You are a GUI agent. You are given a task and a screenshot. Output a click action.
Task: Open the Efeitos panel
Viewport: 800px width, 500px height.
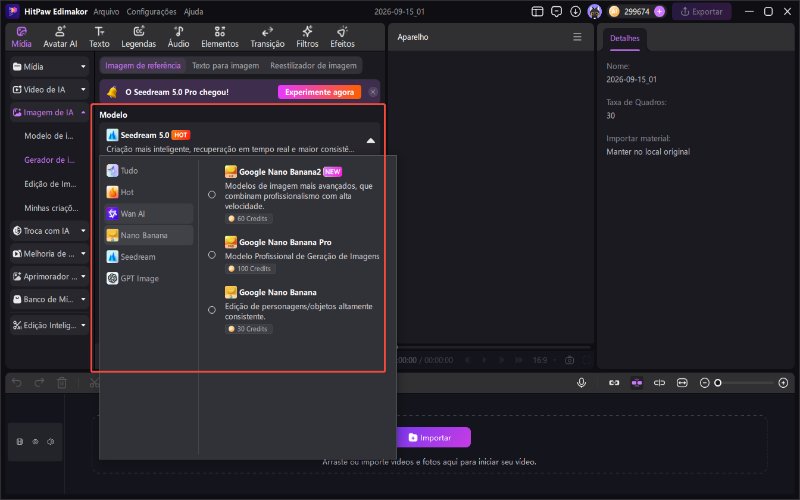(x=342, y=37)
